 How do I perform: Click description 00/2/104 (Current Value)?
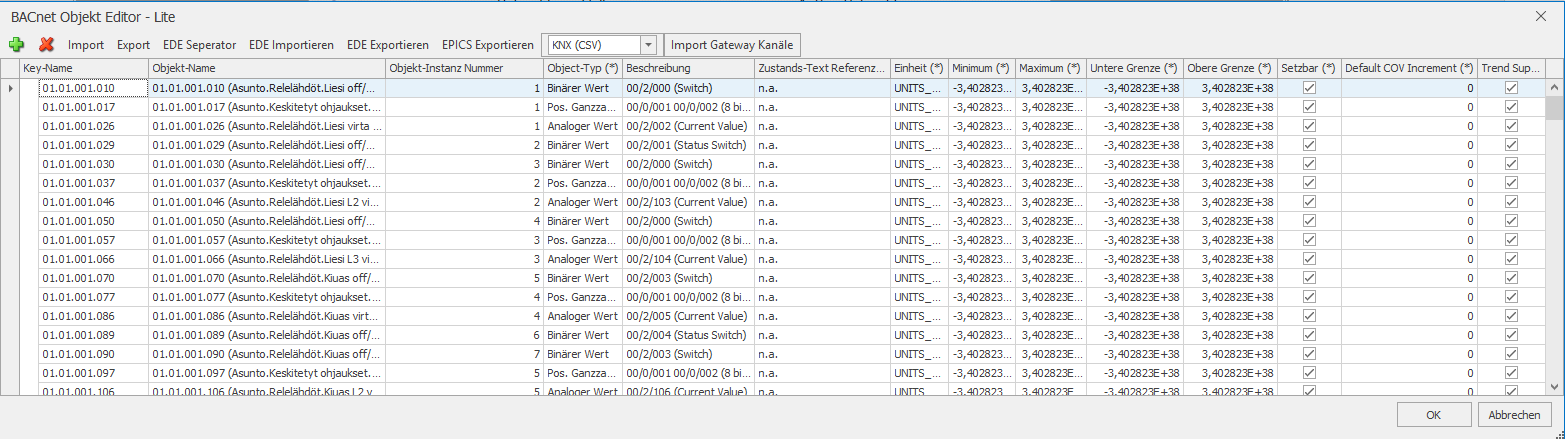[688, 259]
